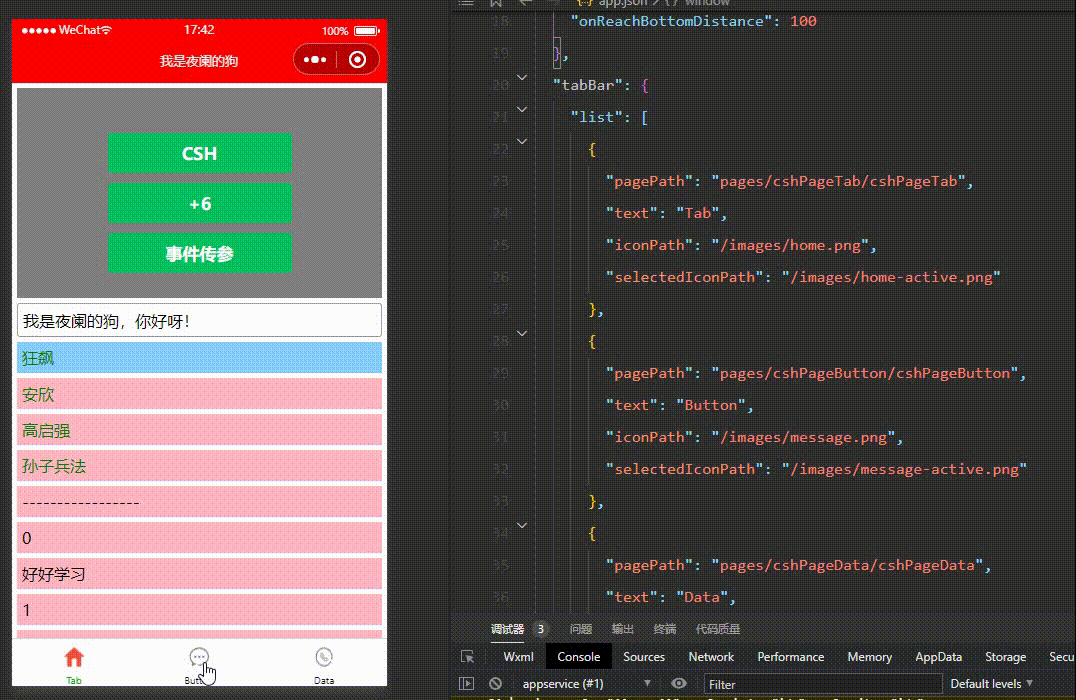This screenshot has width=1076, height=700.
Task: Tap the green +6 button
Action: 200,204
